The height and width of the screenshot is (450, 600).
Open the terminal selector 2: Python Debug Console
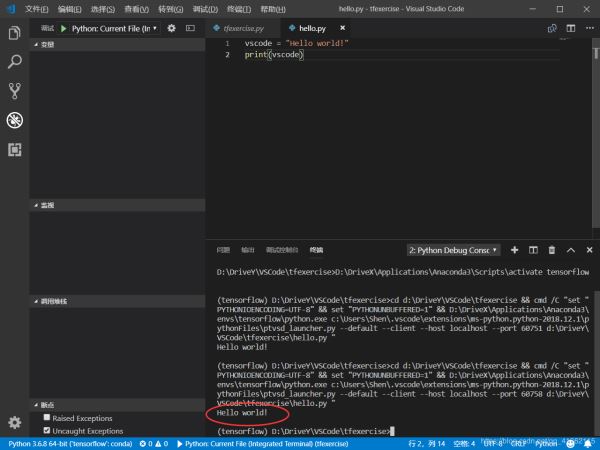(x=453, y=250)
